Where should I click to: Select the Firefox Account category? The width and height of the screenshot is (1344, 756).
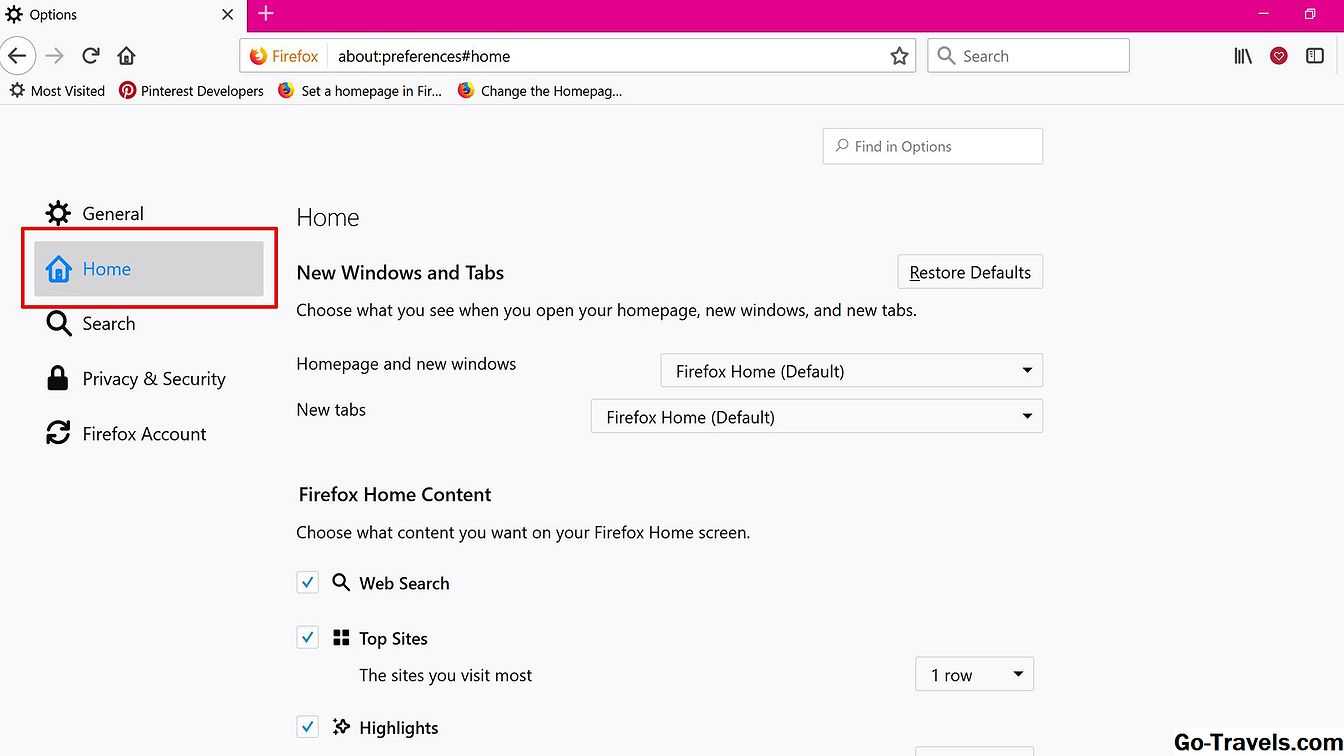point(144,434)
